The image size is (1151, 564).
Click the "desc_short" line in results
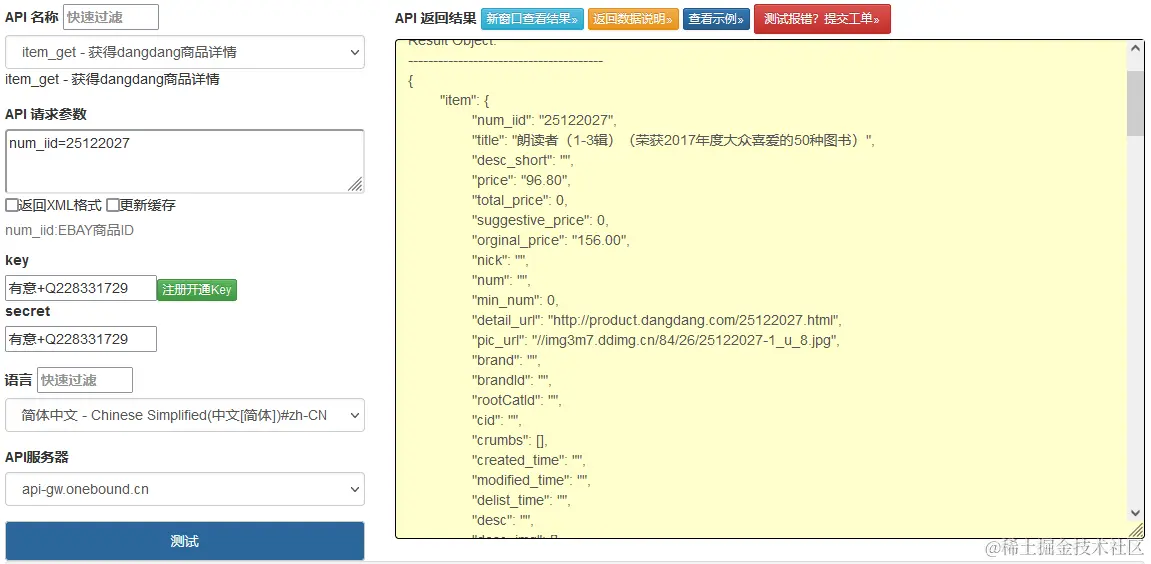pos(523,160)
